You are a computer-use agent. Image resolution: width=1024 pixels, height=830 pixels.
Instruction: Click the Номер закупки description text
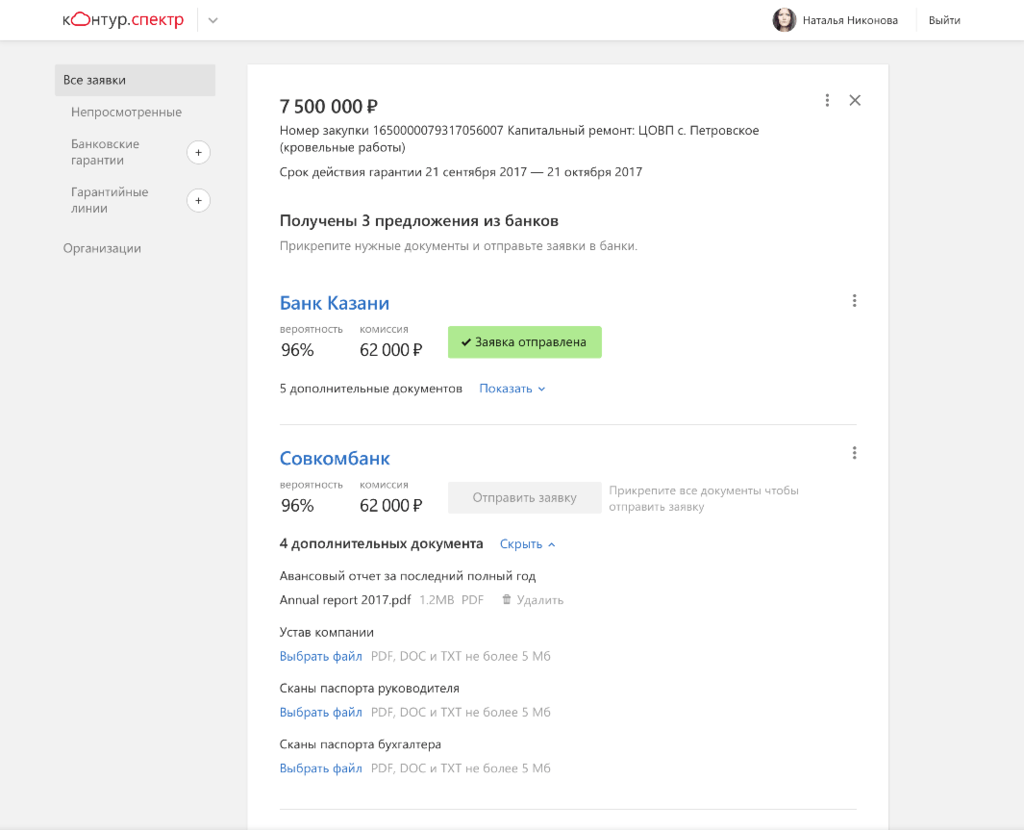[519, 139]
